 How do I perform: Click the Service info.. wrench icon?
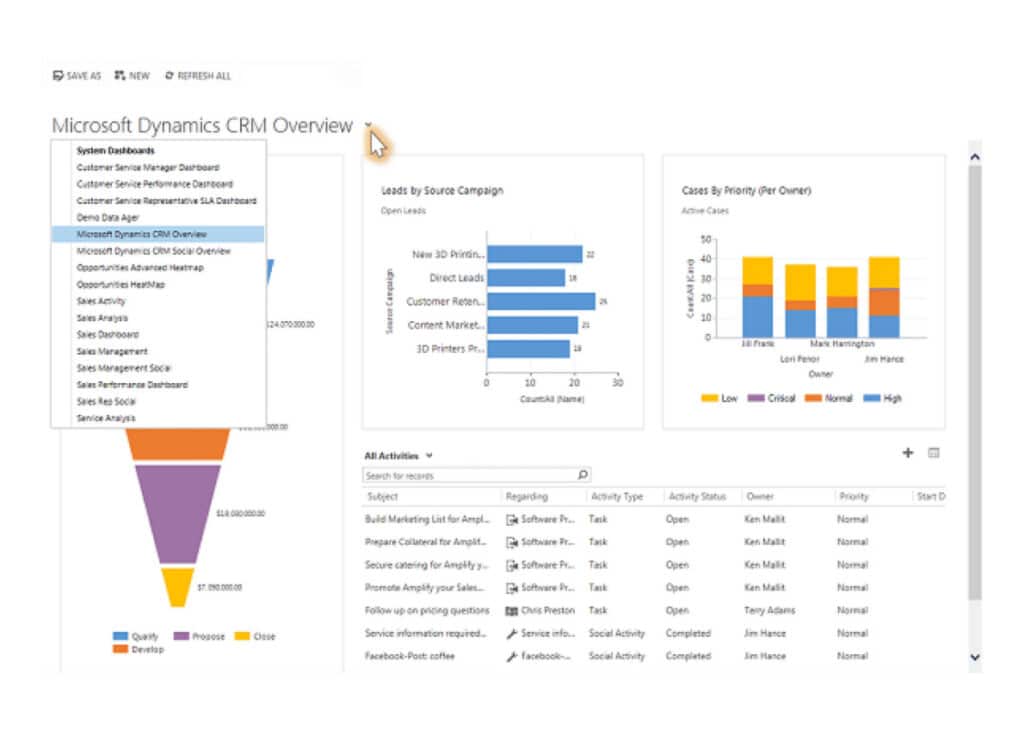[x=512, y=634]
